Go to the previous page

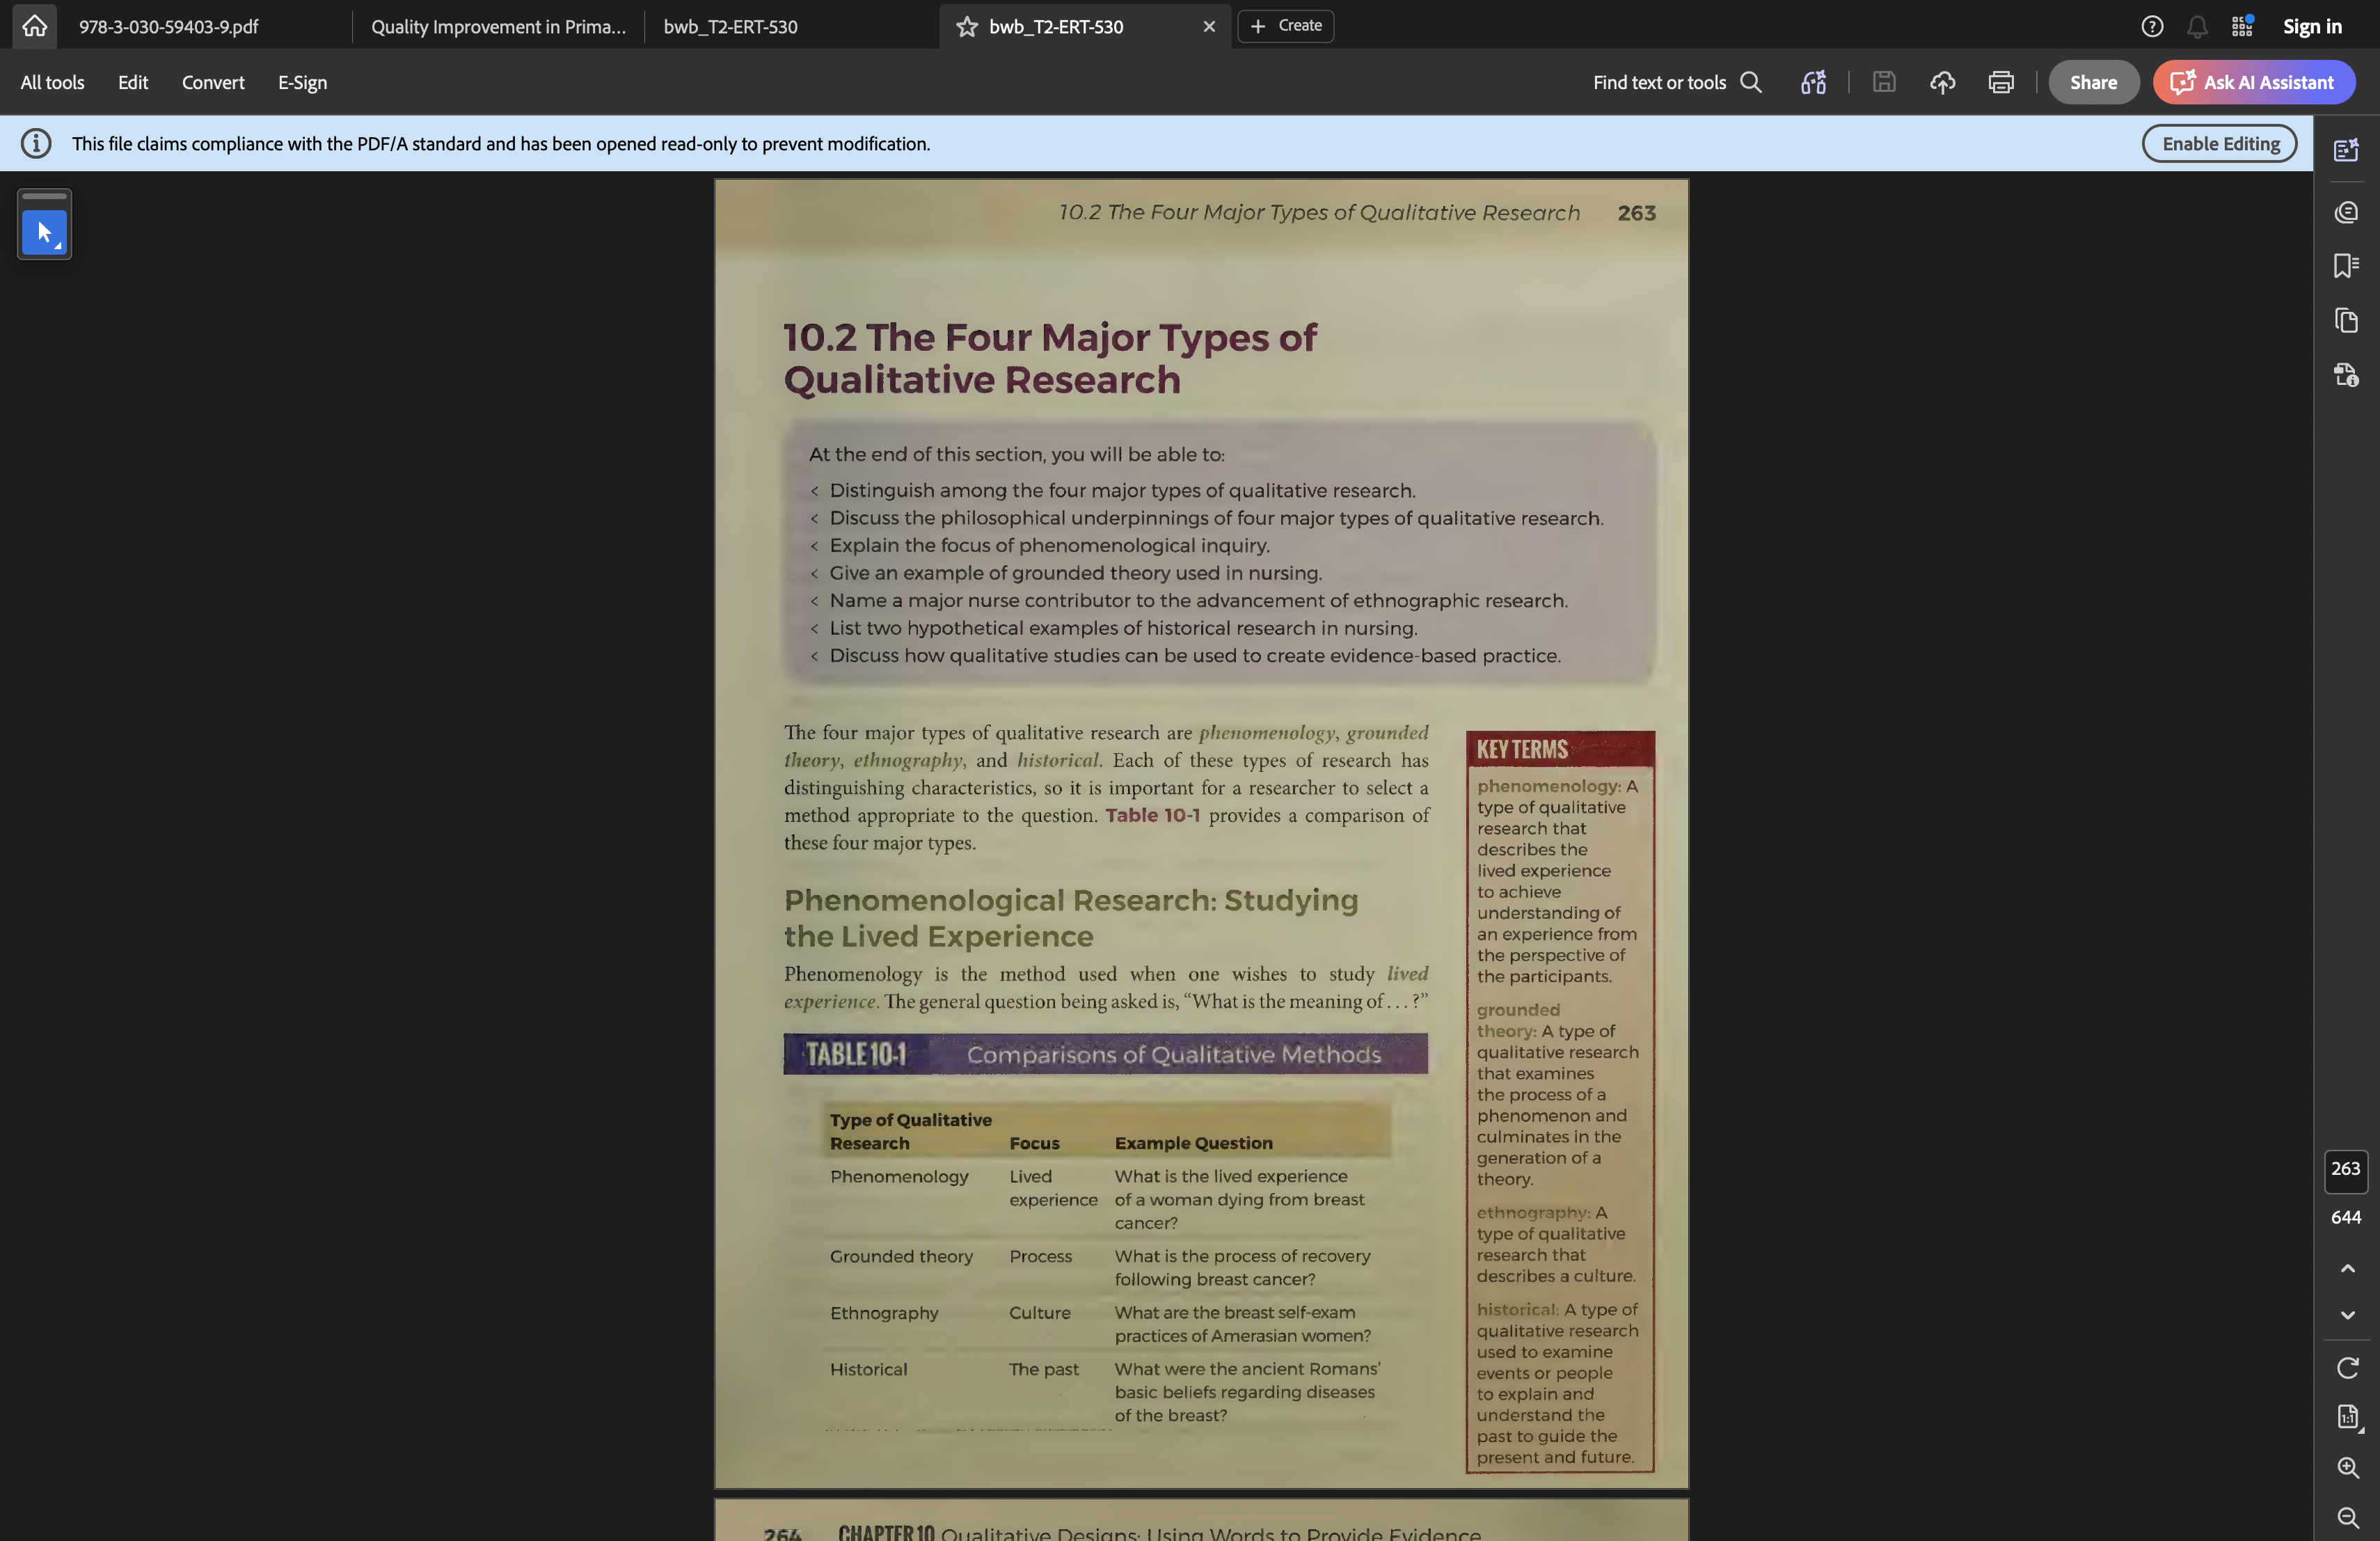2347,1268
